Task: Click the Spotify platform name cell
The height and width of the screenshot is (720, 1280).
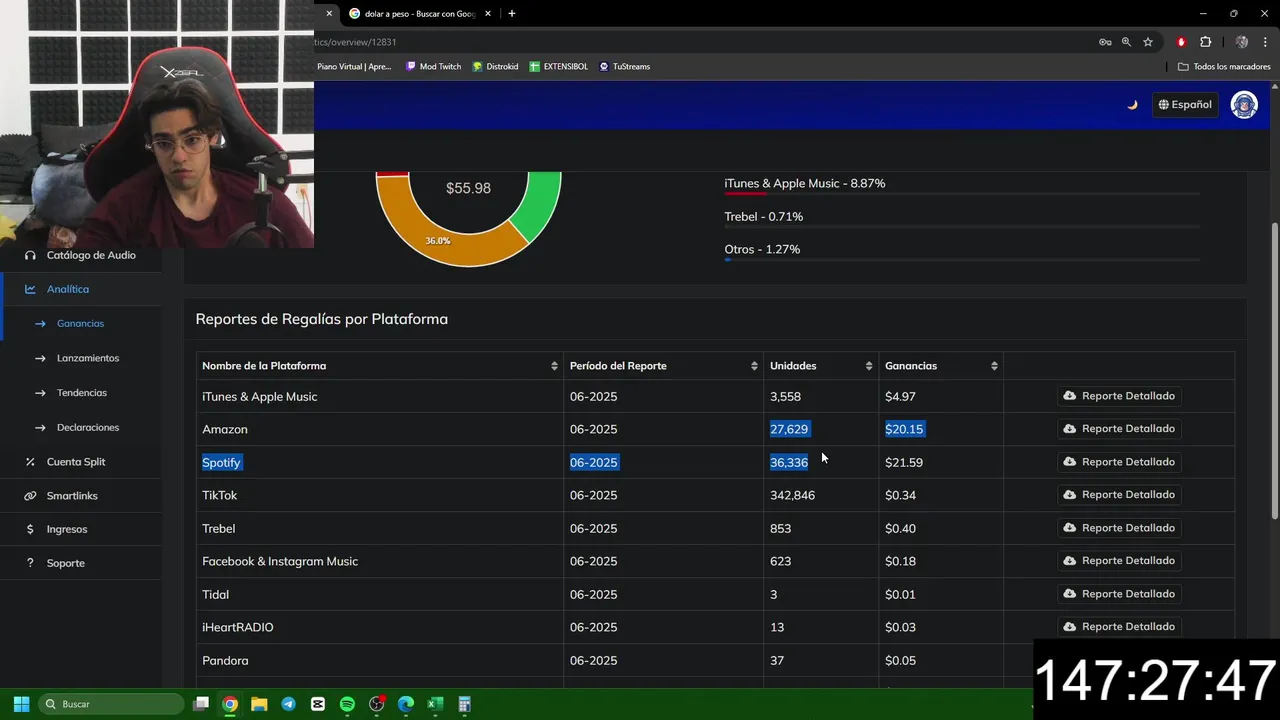Action: (x=221, y=463)
